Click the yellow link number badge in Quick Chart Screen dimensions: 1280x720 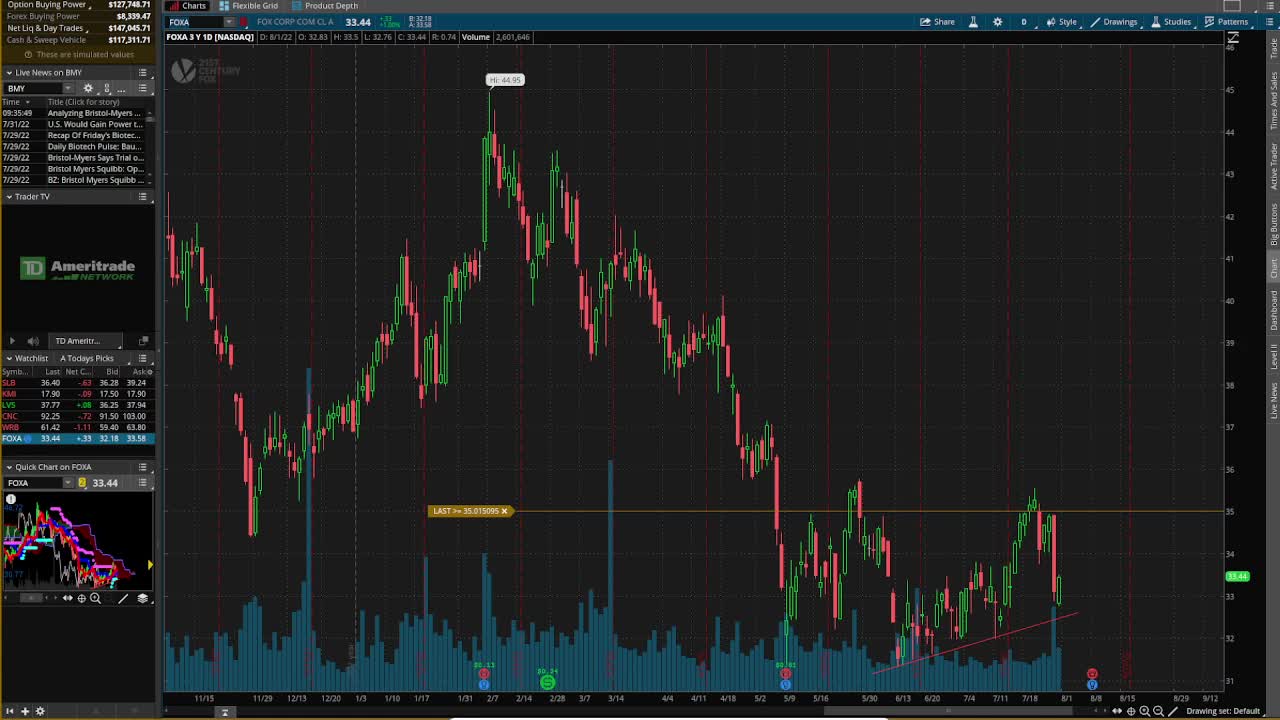[82, 483]
